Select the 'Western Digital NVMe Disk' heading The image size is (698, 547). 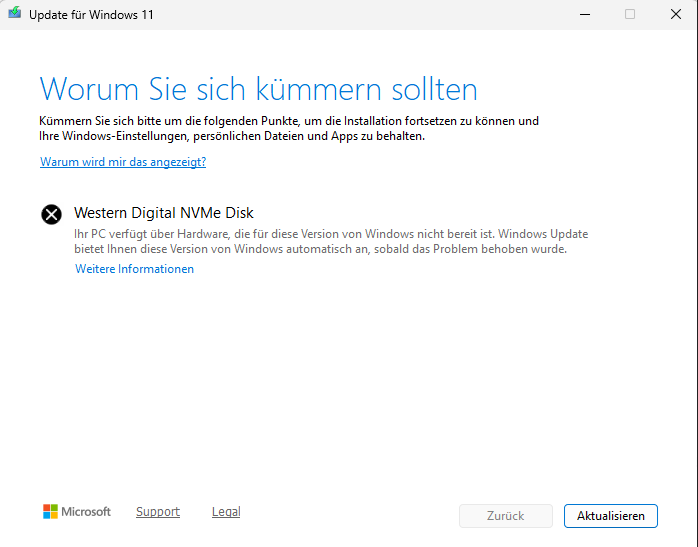tap(164, 213)
